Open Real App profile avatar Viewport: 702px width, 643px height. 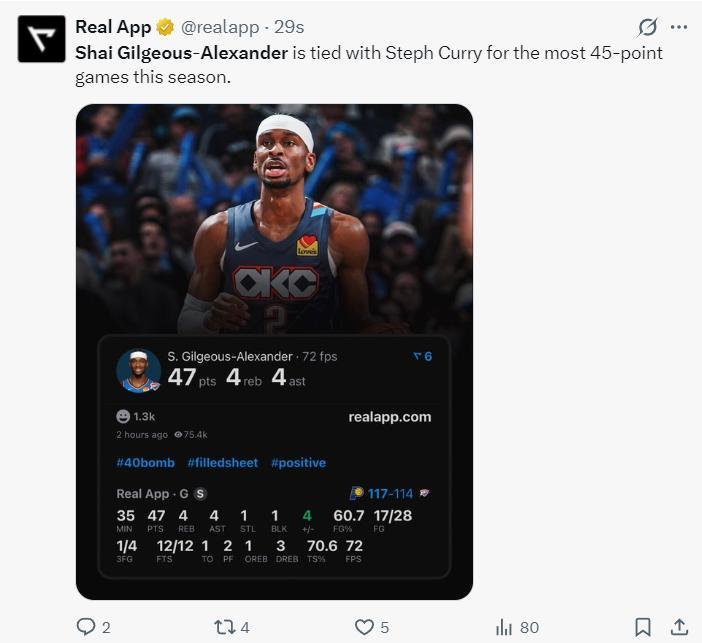click(41, 39)
